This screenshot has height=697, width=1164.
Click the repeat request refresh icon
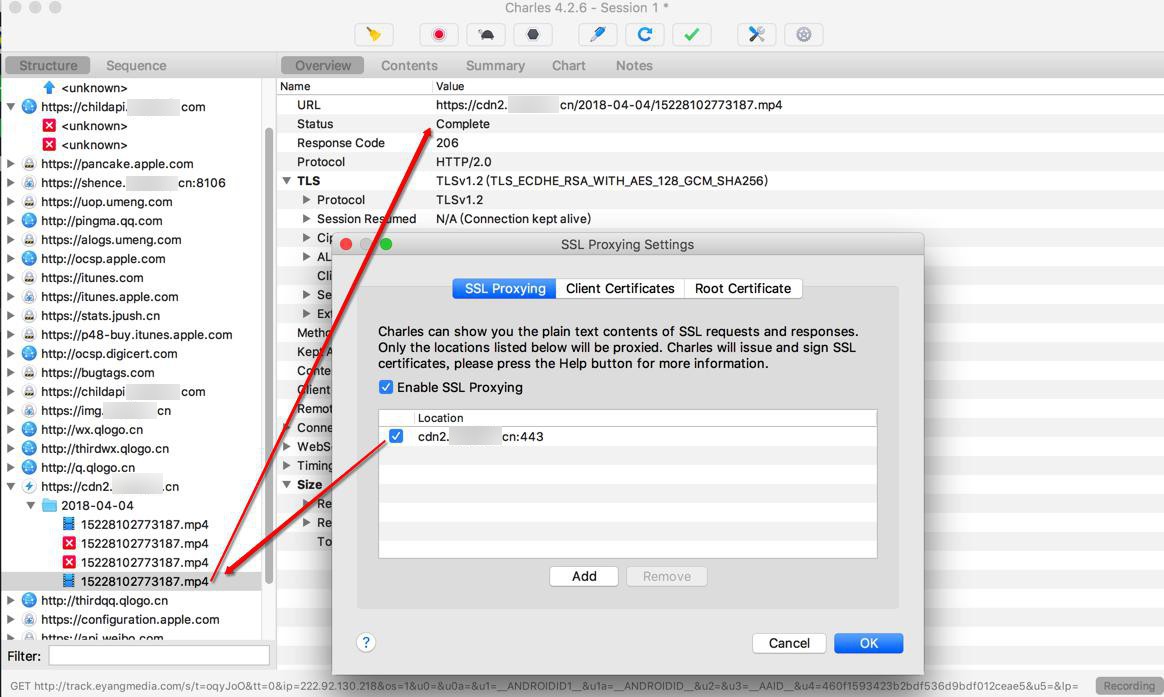point(644,34)
